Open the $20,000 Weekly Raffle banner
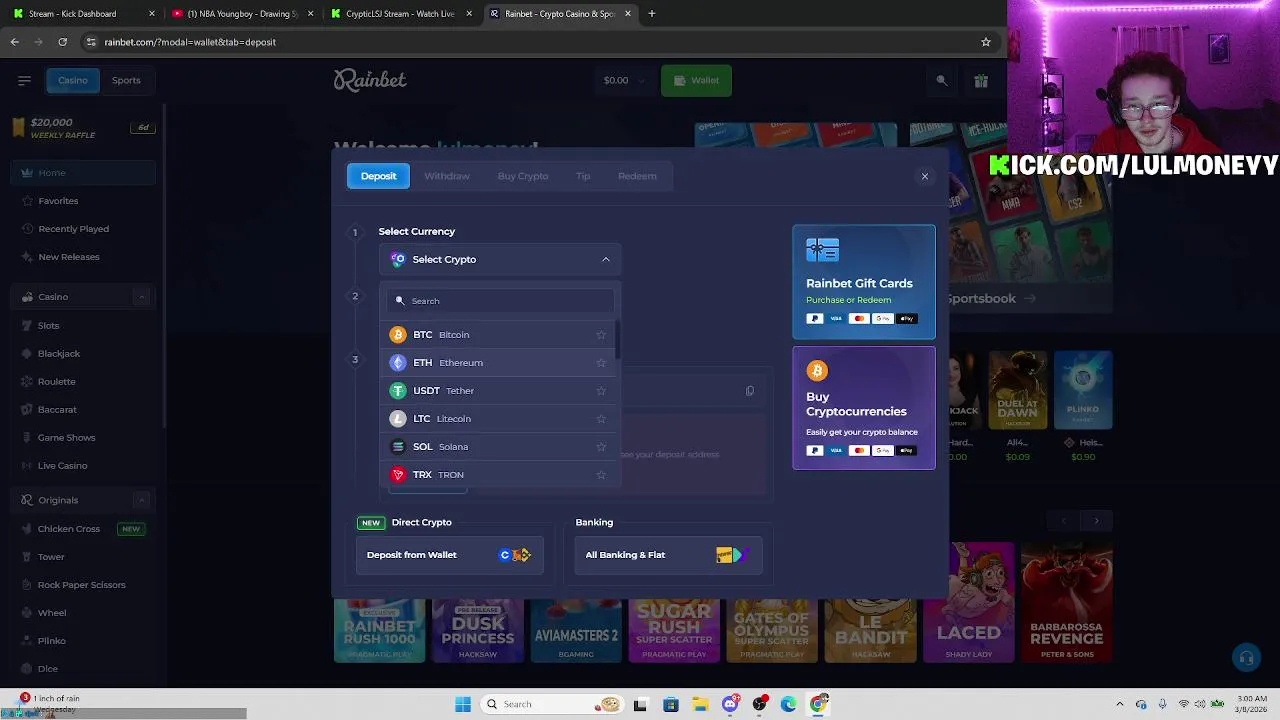 tap(83, 128)
